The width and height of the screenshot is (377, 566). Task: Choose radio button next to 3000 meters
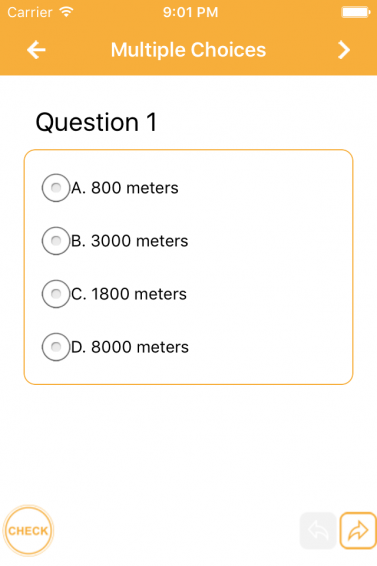click(x=56, y=241)
